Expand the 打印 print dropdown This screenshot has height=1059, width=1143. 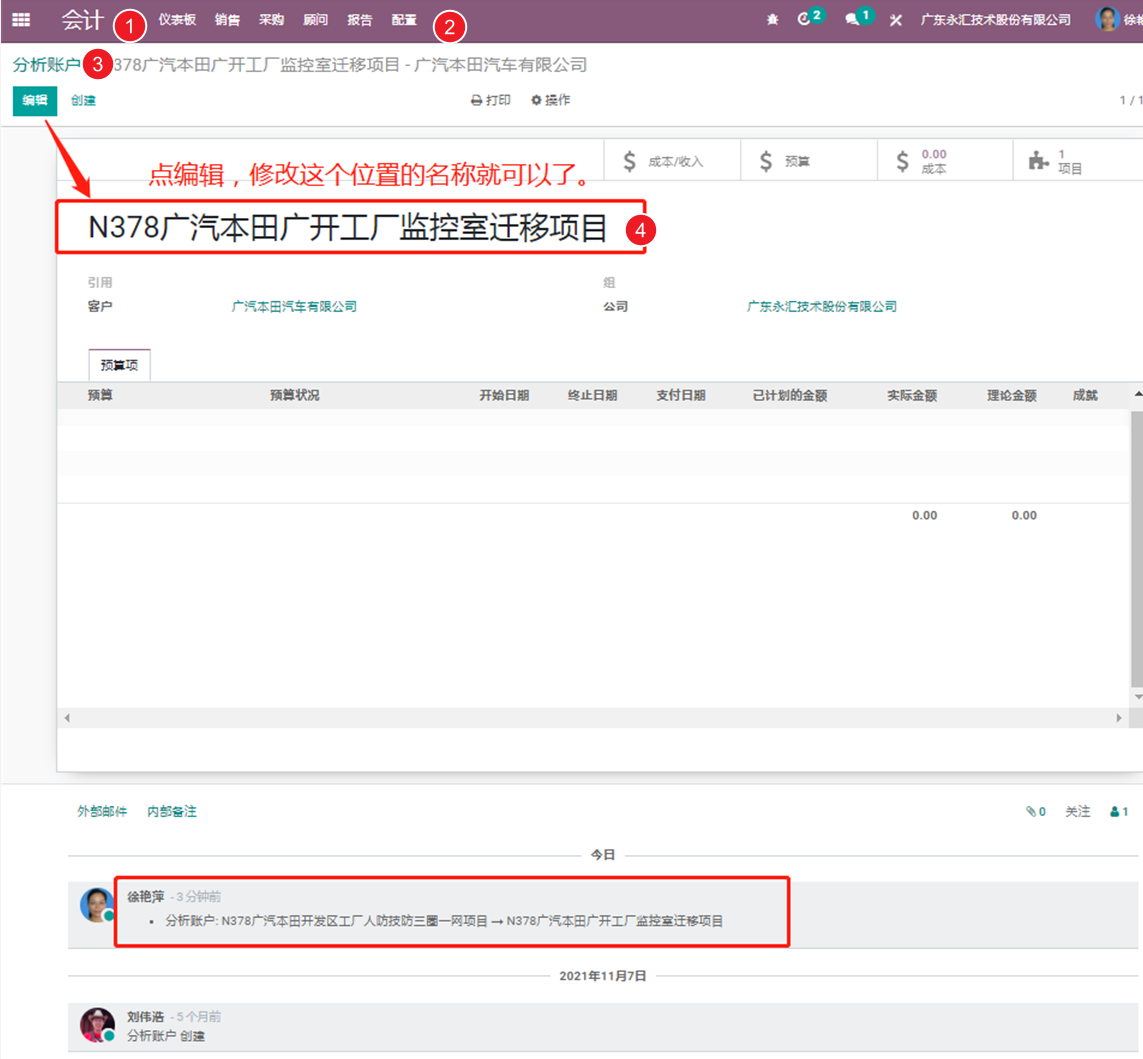491,100
